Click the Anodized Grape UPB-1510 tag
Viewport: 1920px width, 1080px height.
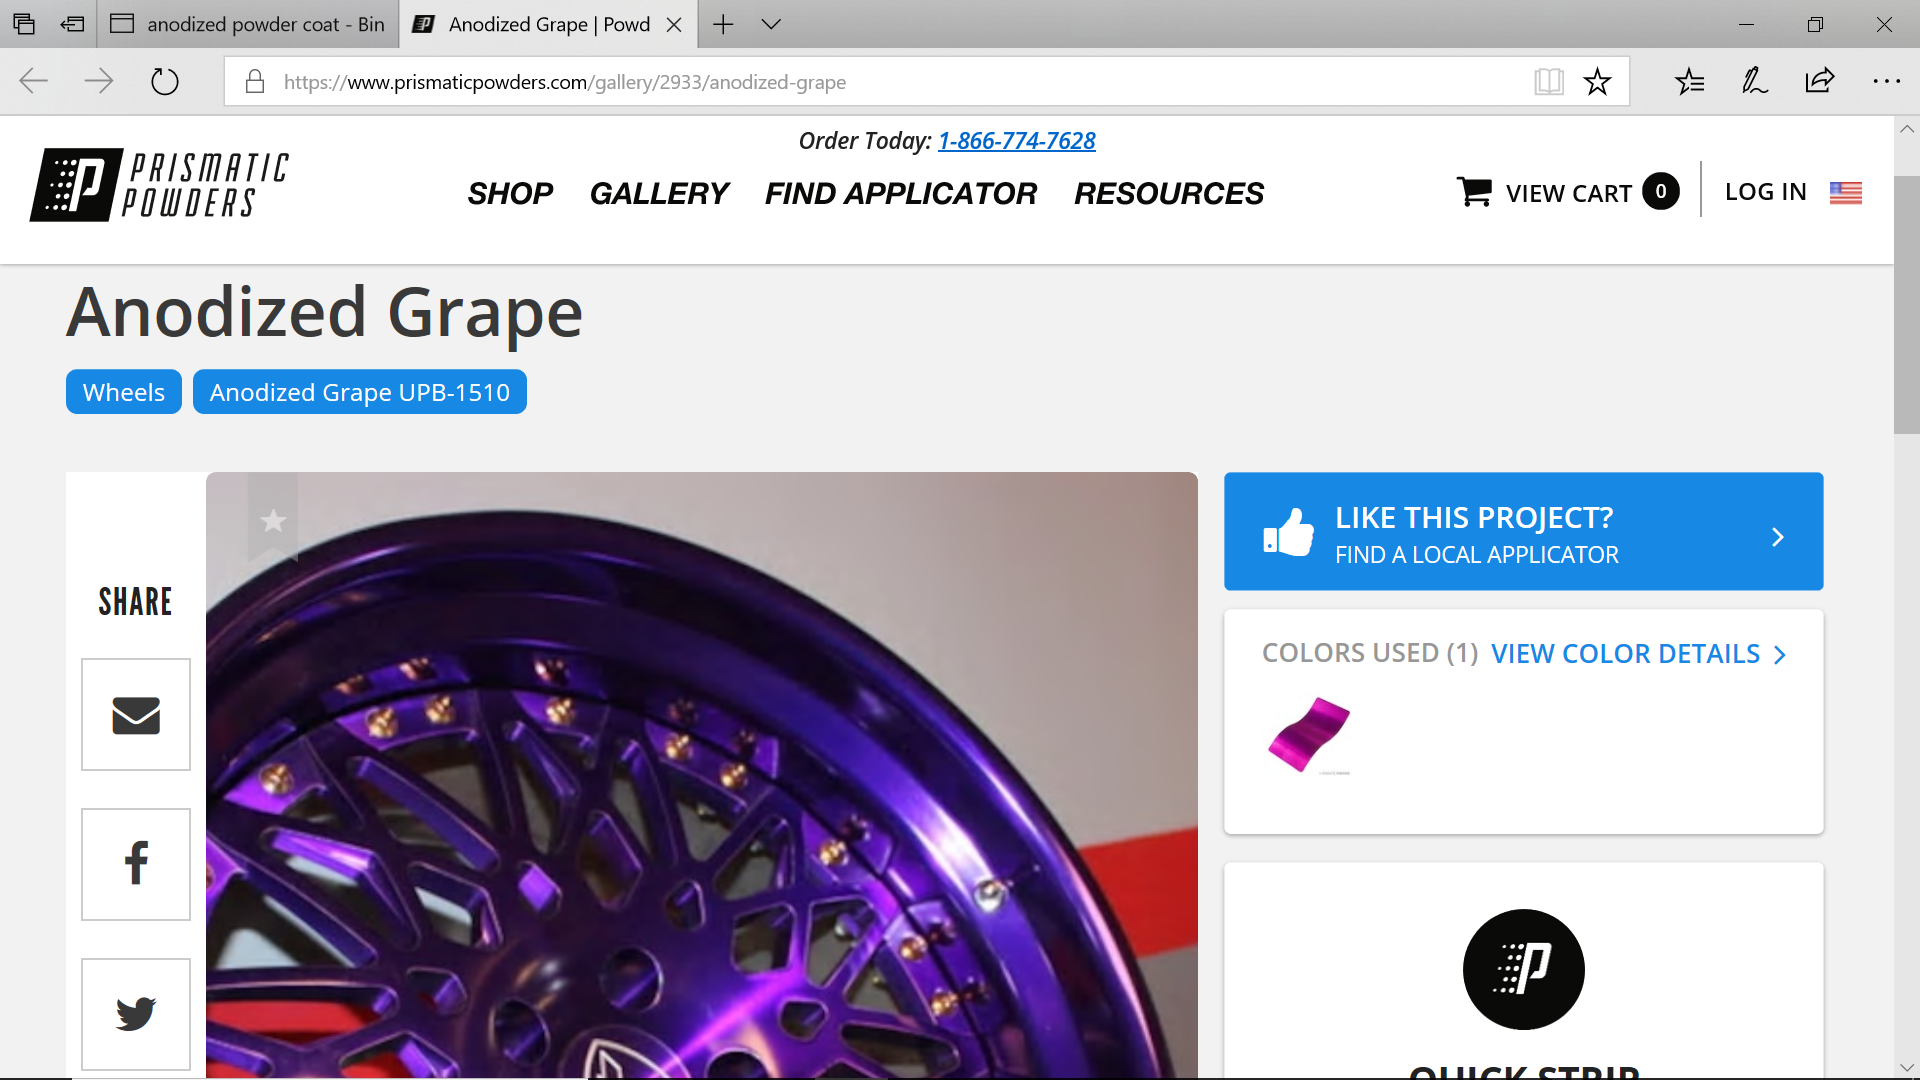pos(360,392)
